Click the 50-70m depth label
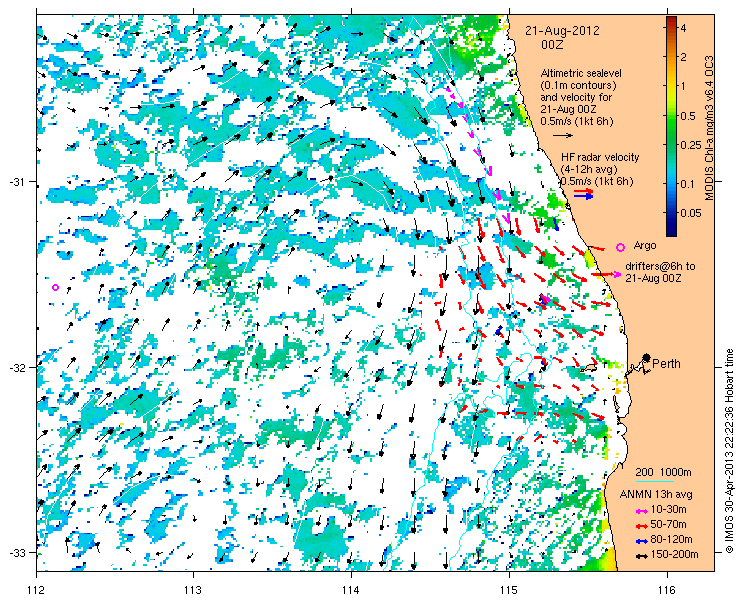The height and width of the screenshot is (600, 740). click(x=668, y=524)
